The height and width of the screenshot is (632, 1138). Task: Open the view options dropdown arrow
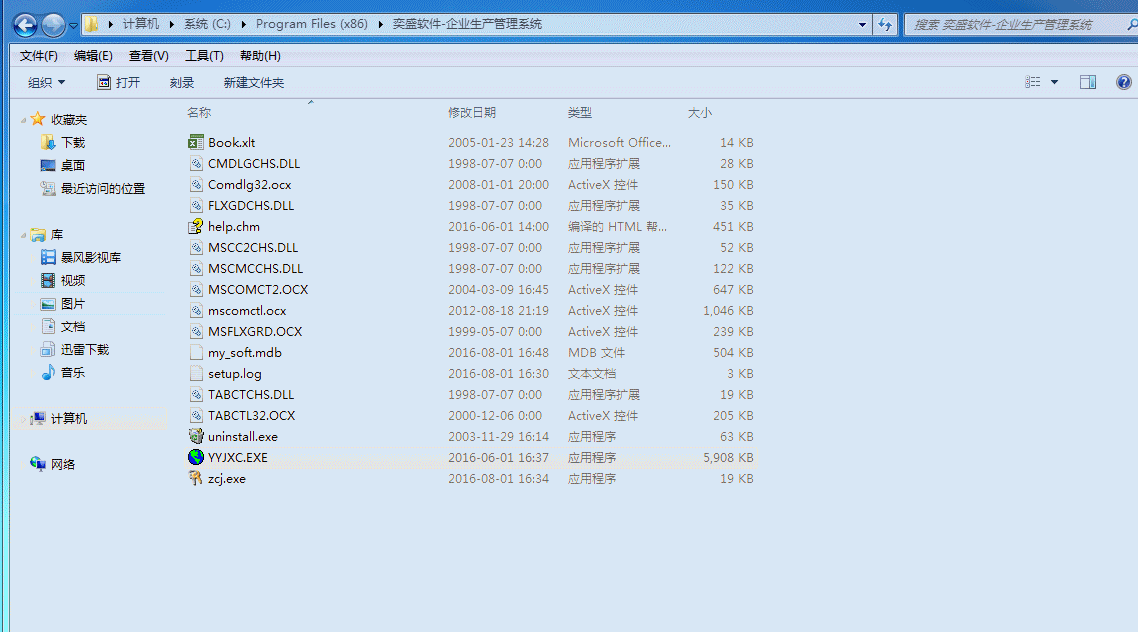[1055, 82]
